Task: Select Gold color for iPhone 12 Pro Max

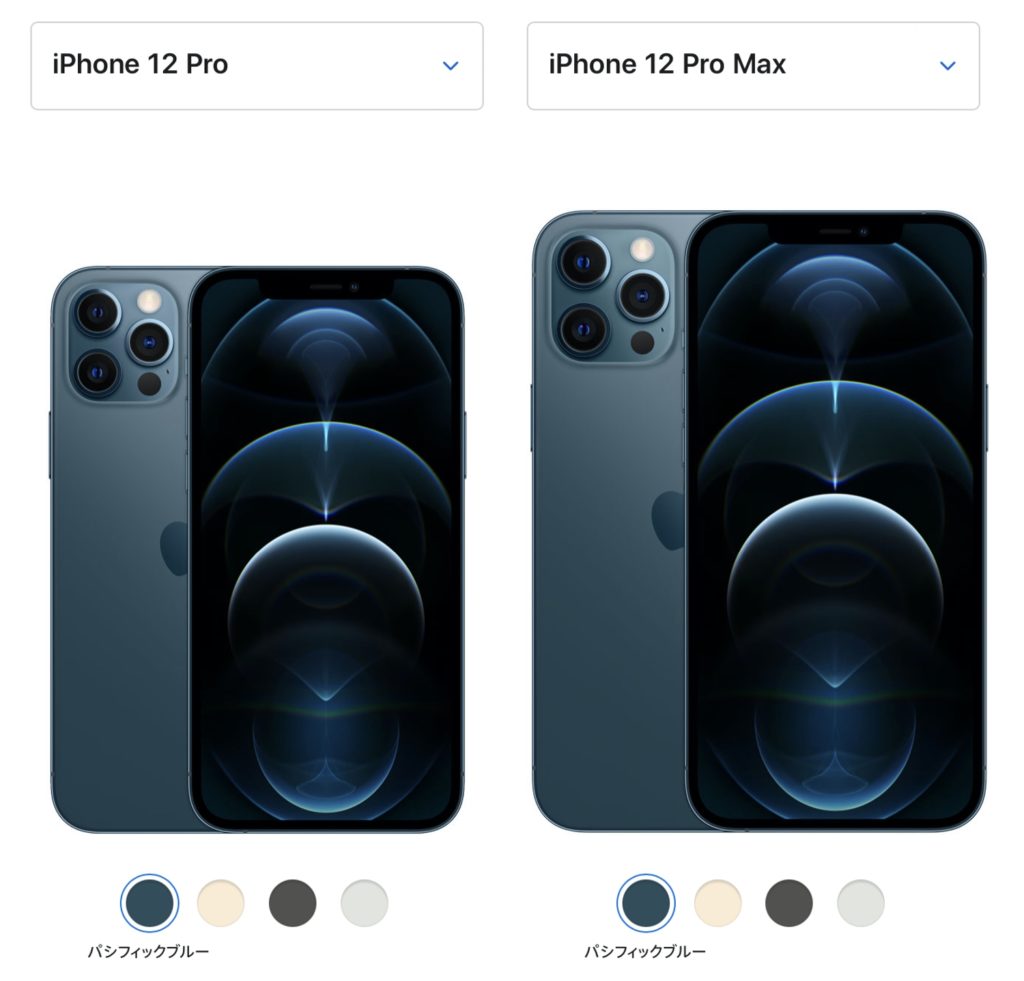Action: click(x=718, y=903)
